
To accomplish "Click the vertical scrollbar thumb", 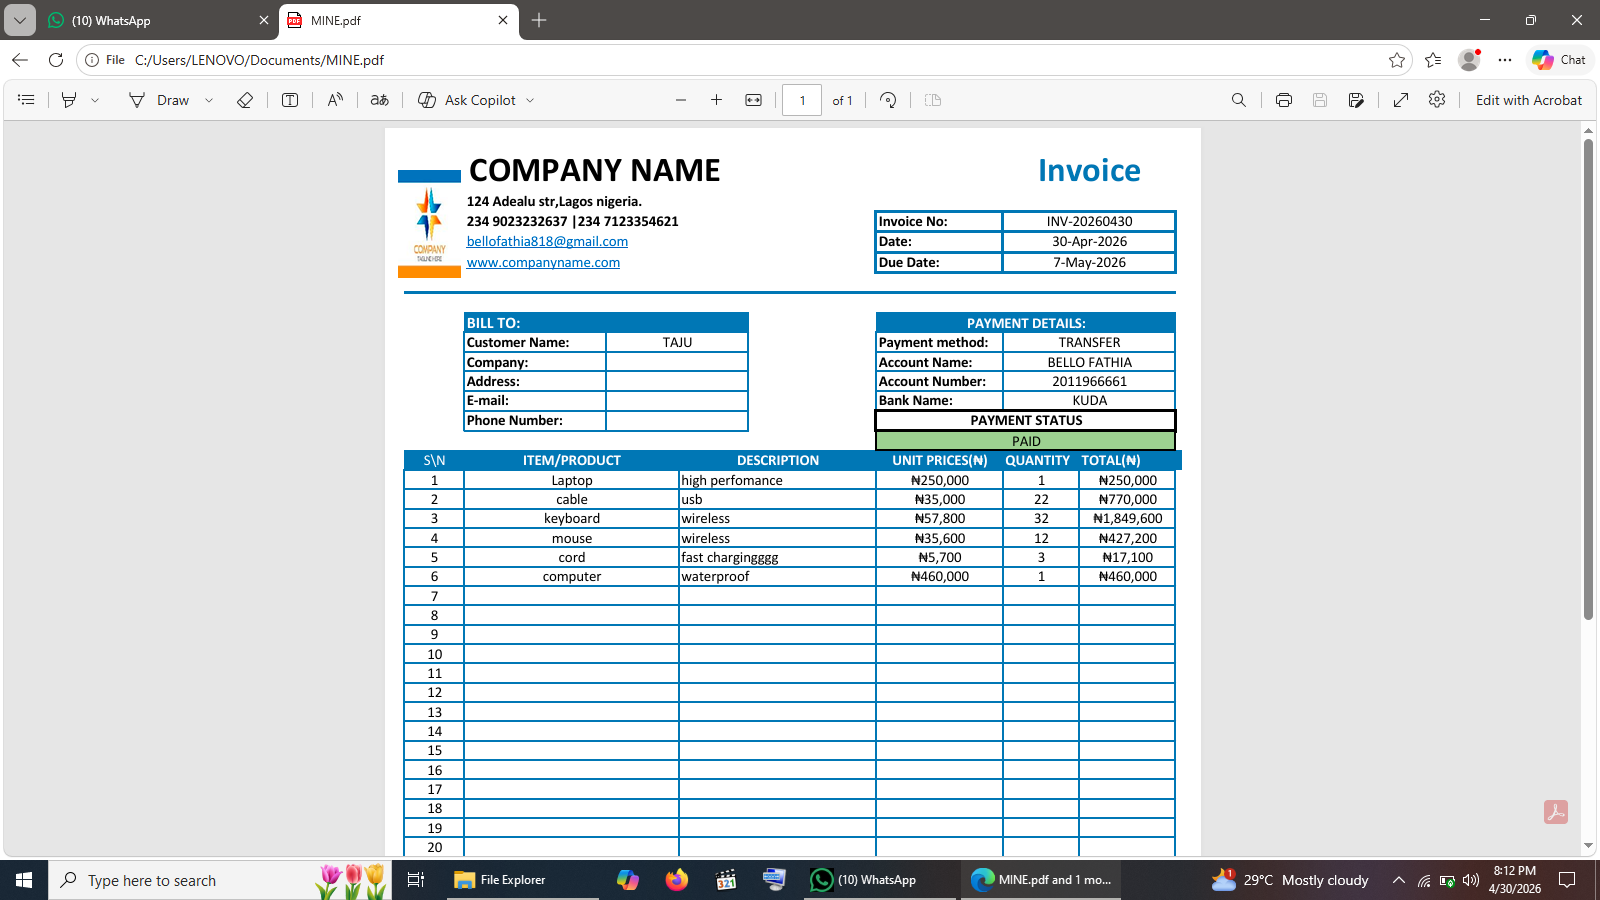I will pos(1588,380).
